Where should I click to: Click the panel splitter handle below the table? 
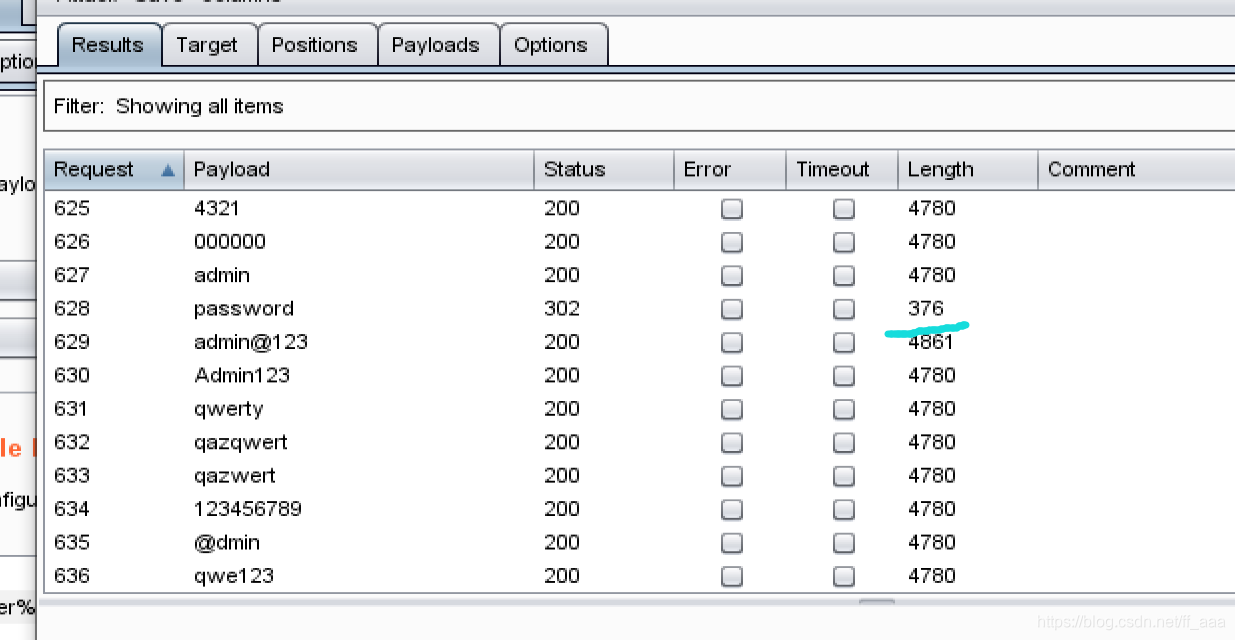(x=877, y=600)
